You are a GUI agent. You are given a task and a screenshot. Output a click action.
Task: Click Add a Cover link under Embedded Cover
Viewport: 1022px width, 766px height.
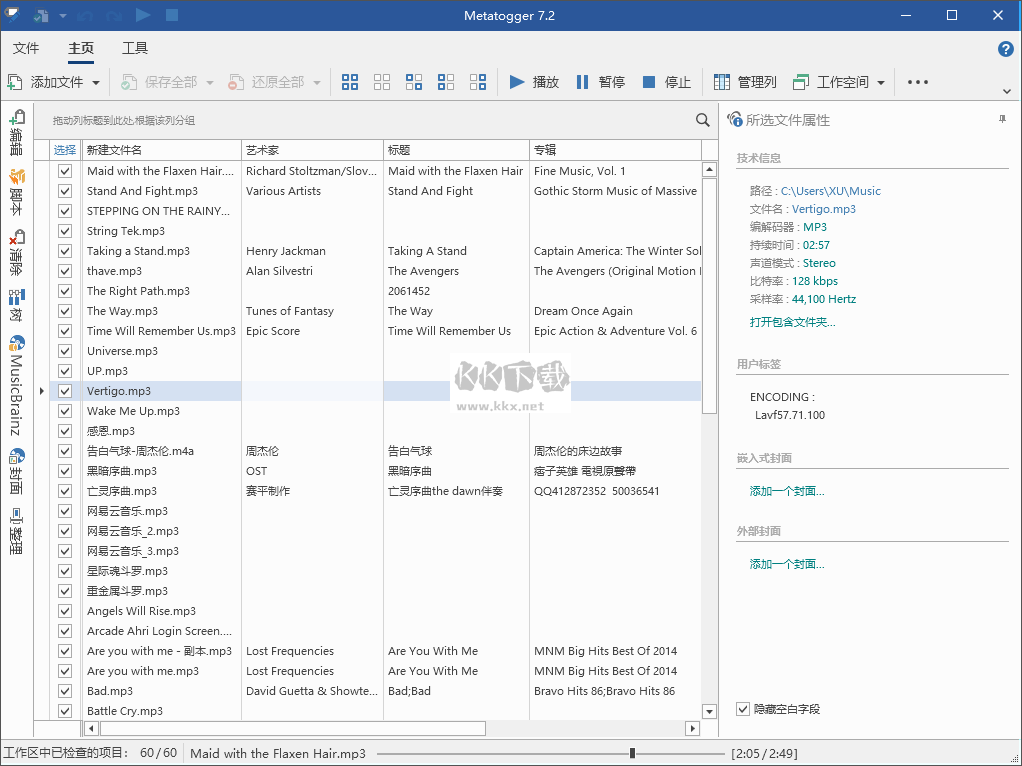787,491
